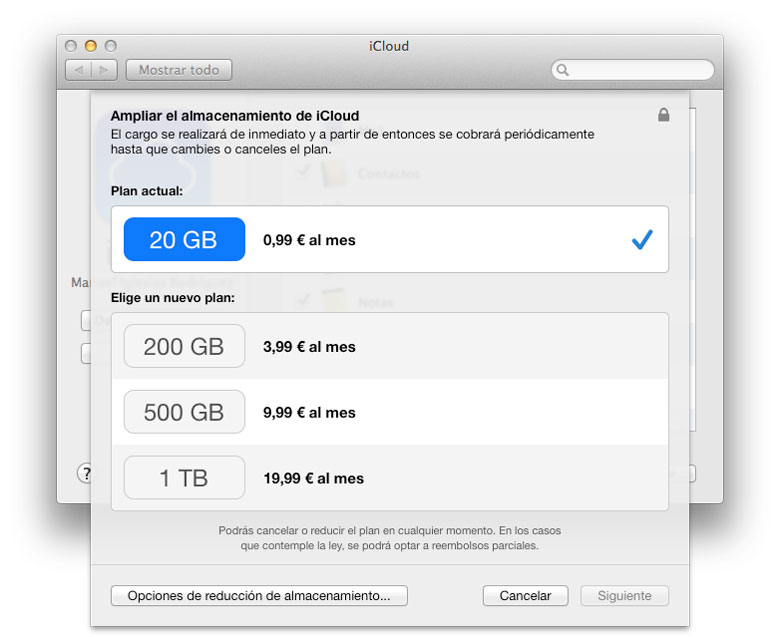The image size is (780, 637).
Task: Click the 0,99 € al mes price
Action: pyautogui.click(x=309, y=240)
